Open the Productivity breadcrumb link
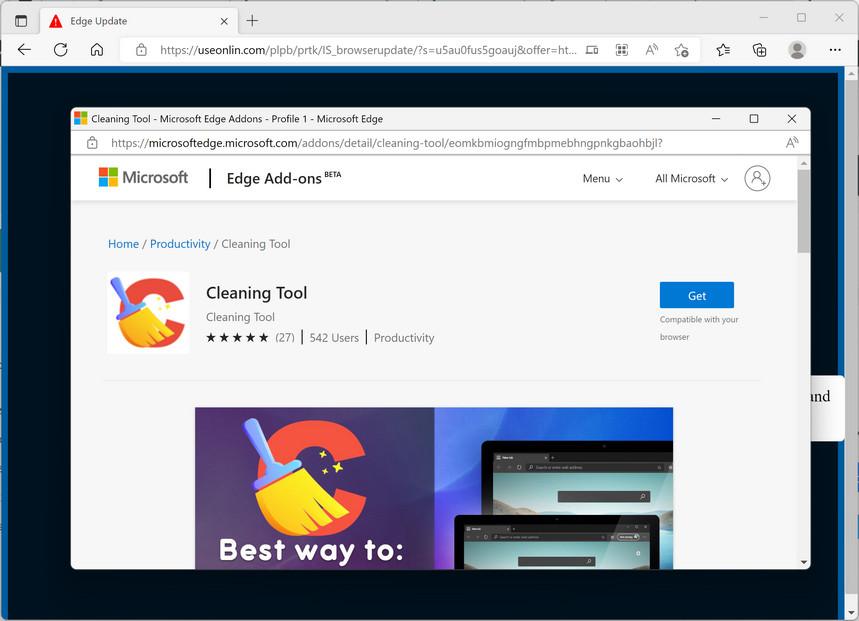The image size is (859, 621). coord(180,244)
